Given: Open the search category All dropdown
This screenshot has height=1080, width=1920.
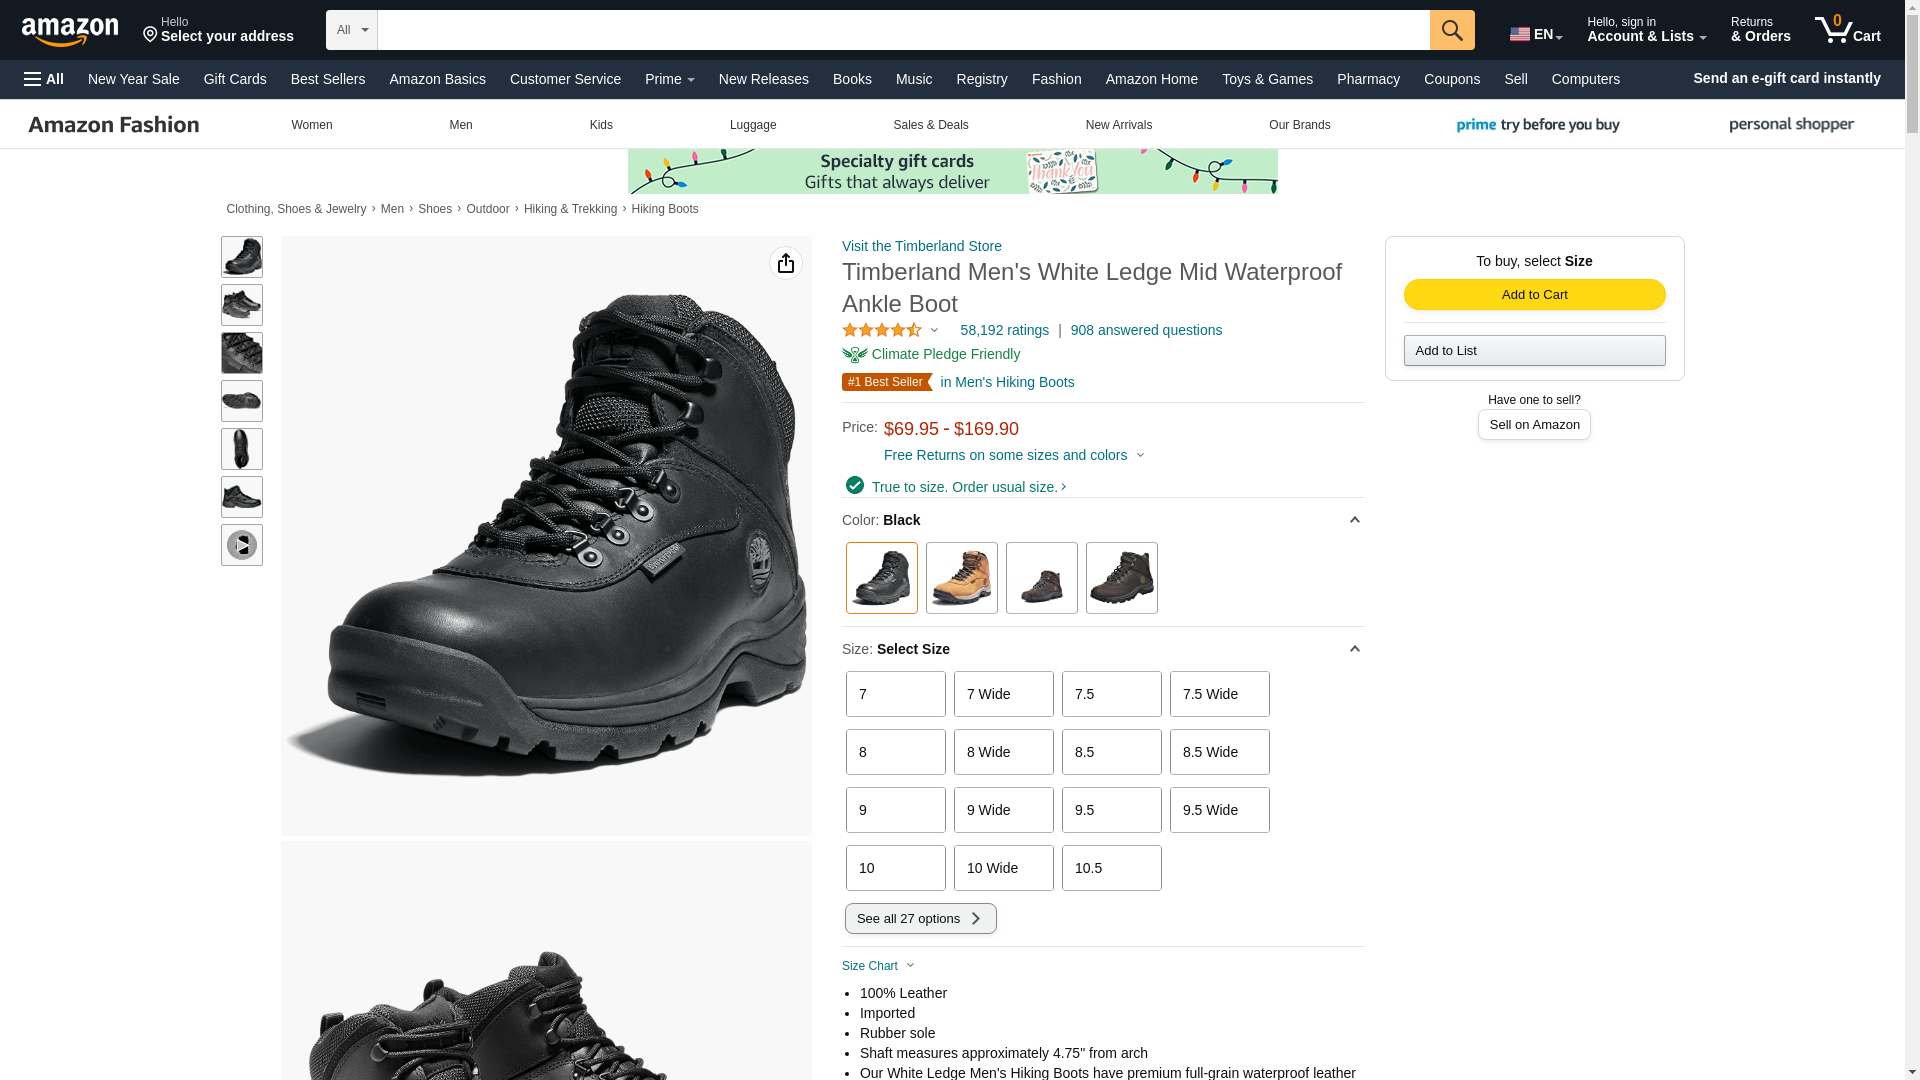Looking at the screenshot, I should 351,30.
